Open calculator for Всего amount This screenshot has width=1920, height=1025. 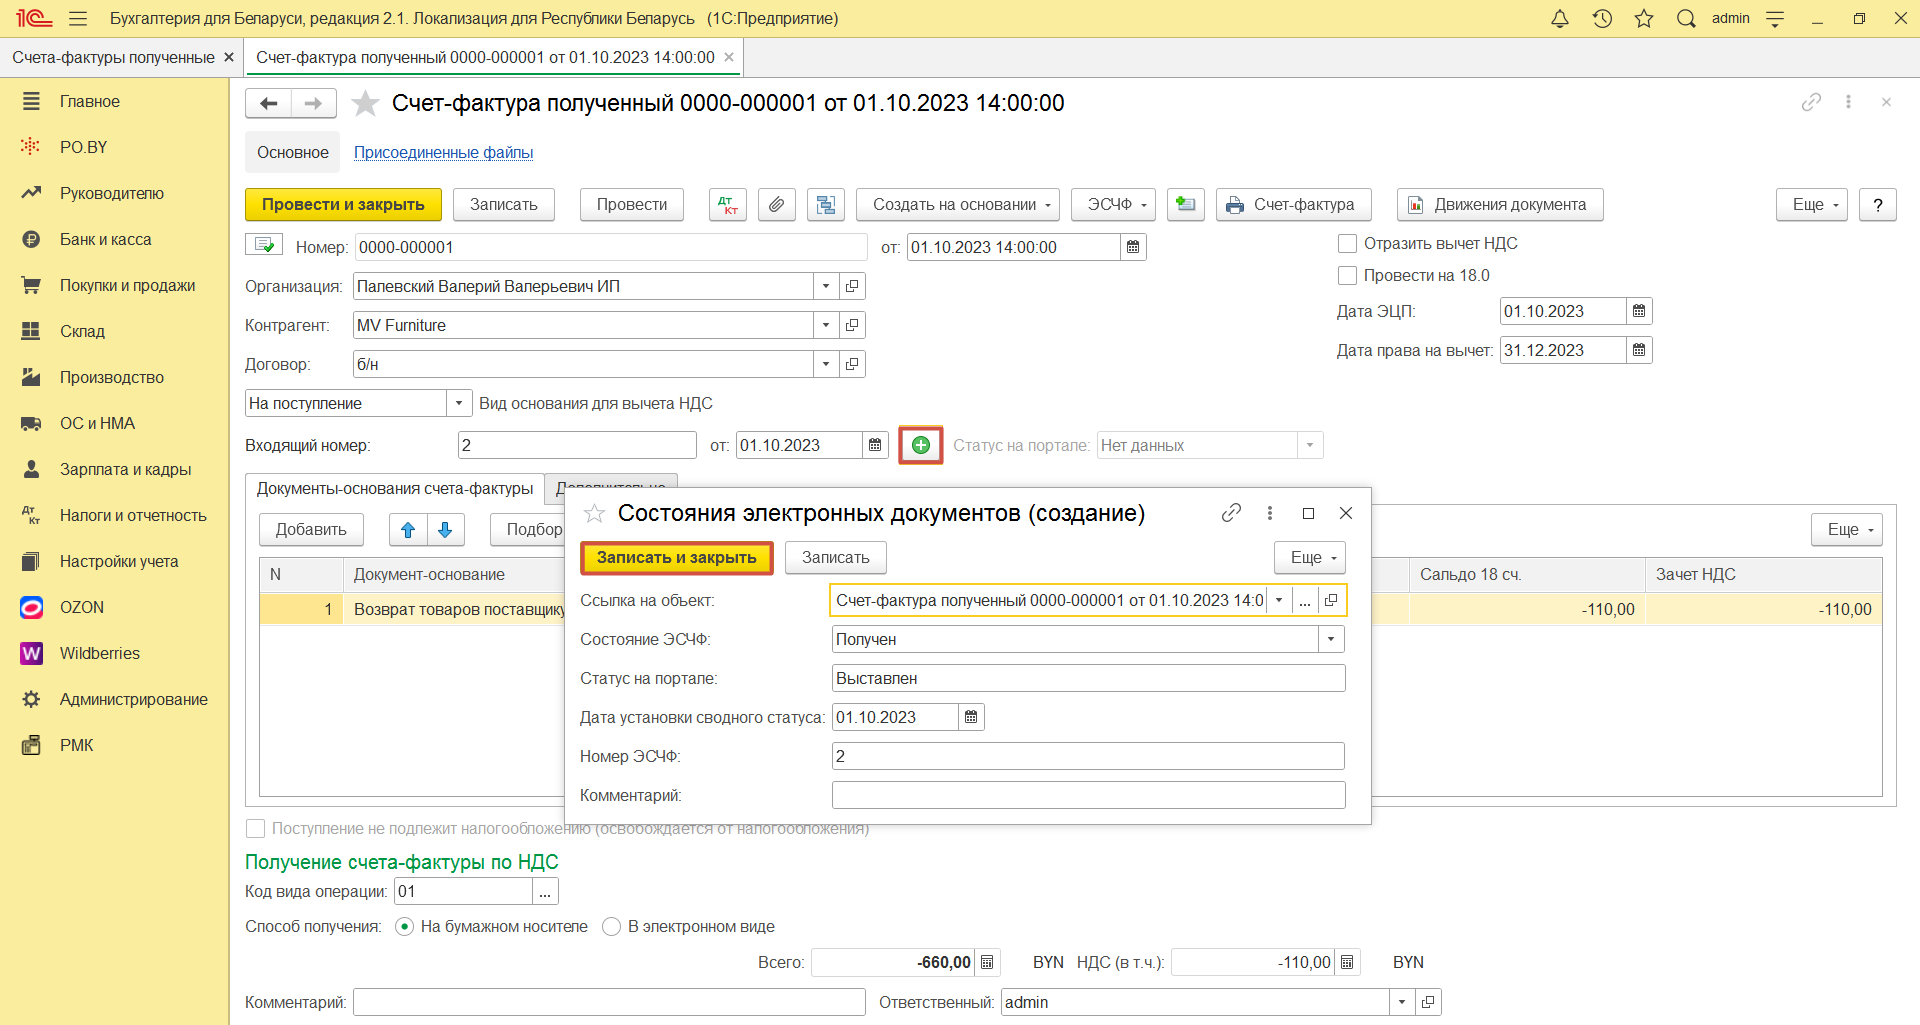click(x=987, y=962)
